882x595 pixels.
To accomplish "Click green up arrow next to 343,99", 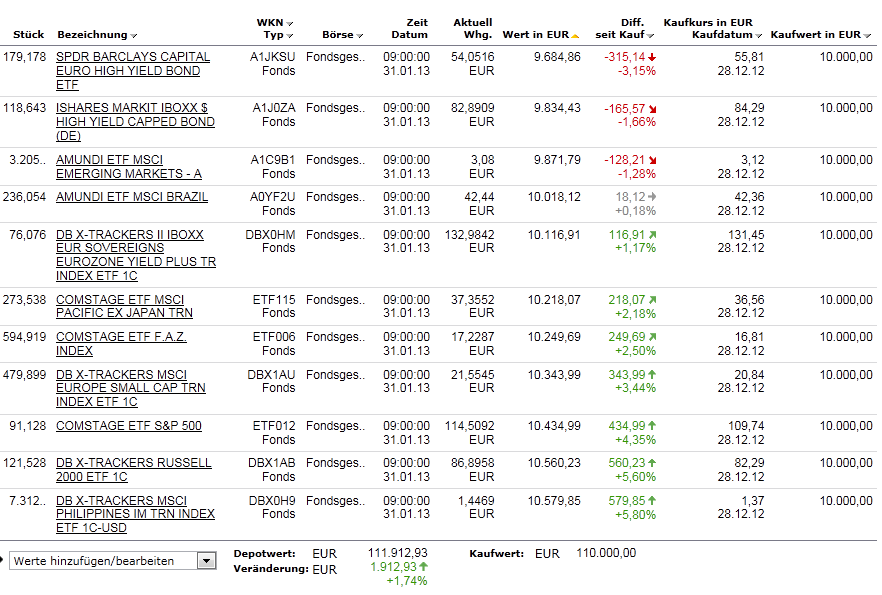I will click(652, 374).
